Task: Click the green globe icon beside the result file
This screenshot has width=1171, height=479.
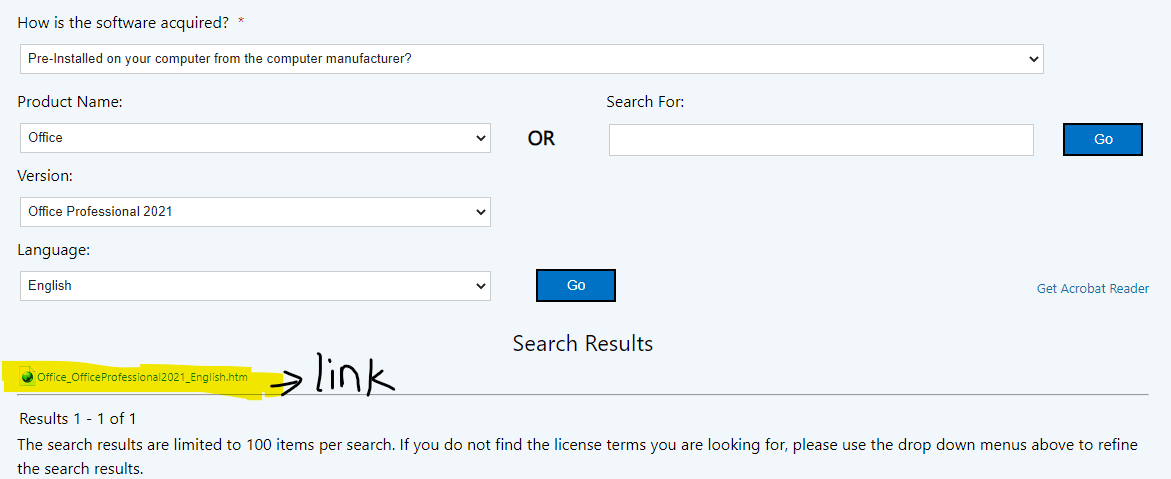Action: pos(28,377)
